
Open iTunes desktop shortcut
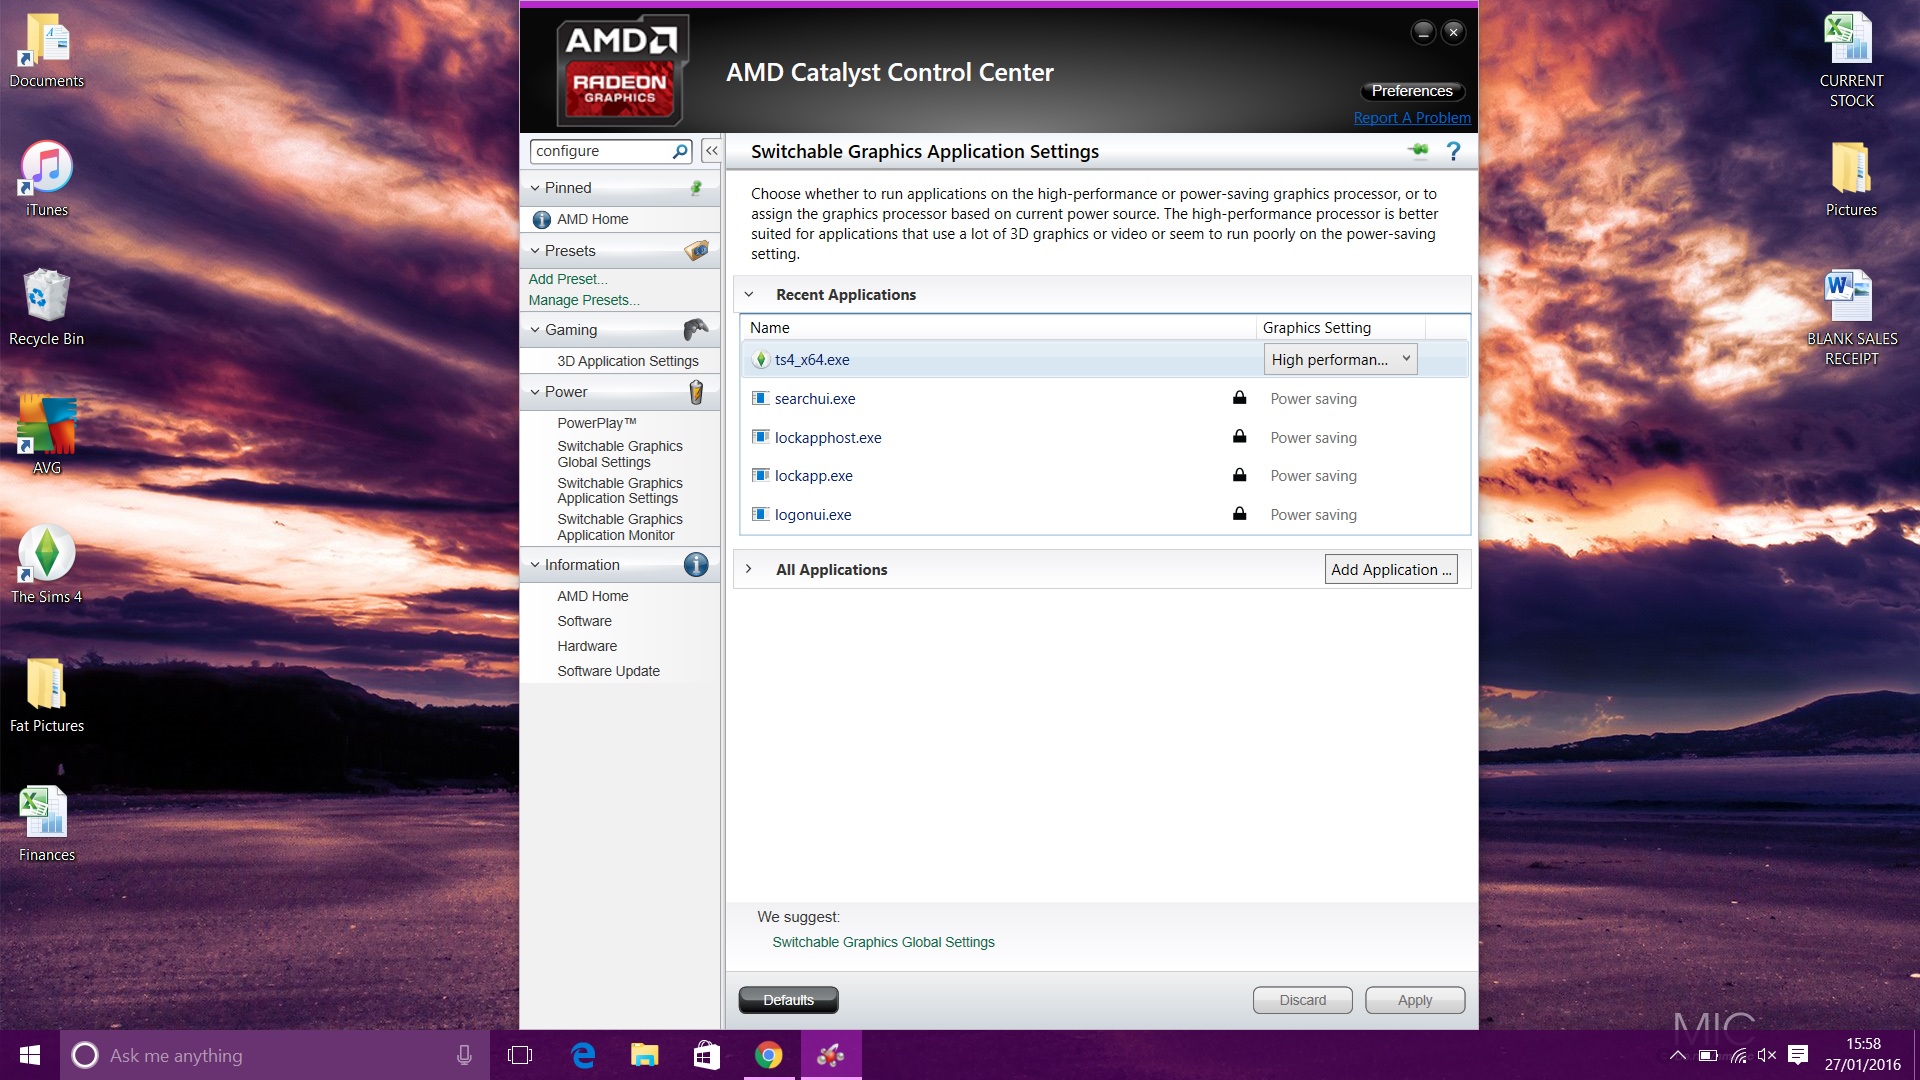click(x=46, y=180)
